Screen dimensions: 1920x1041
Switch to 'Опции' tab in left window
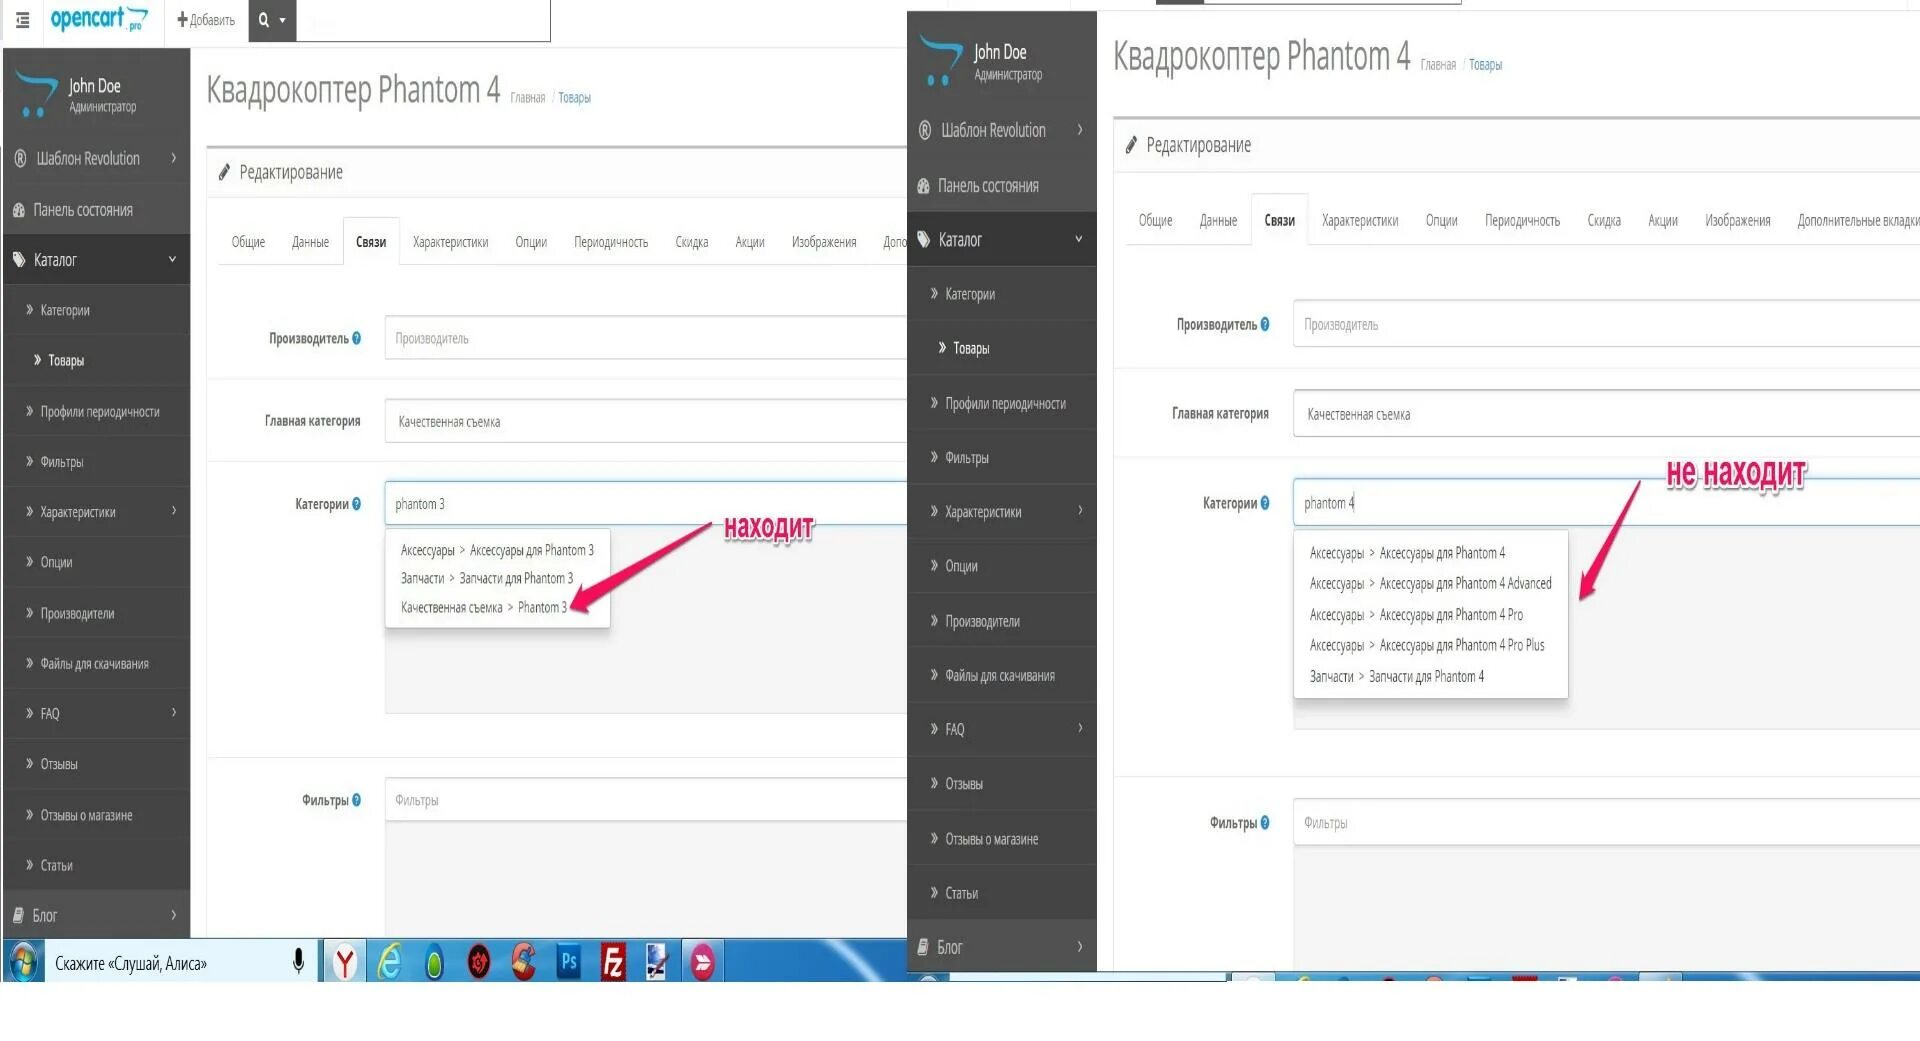click(x=531, y=242)
